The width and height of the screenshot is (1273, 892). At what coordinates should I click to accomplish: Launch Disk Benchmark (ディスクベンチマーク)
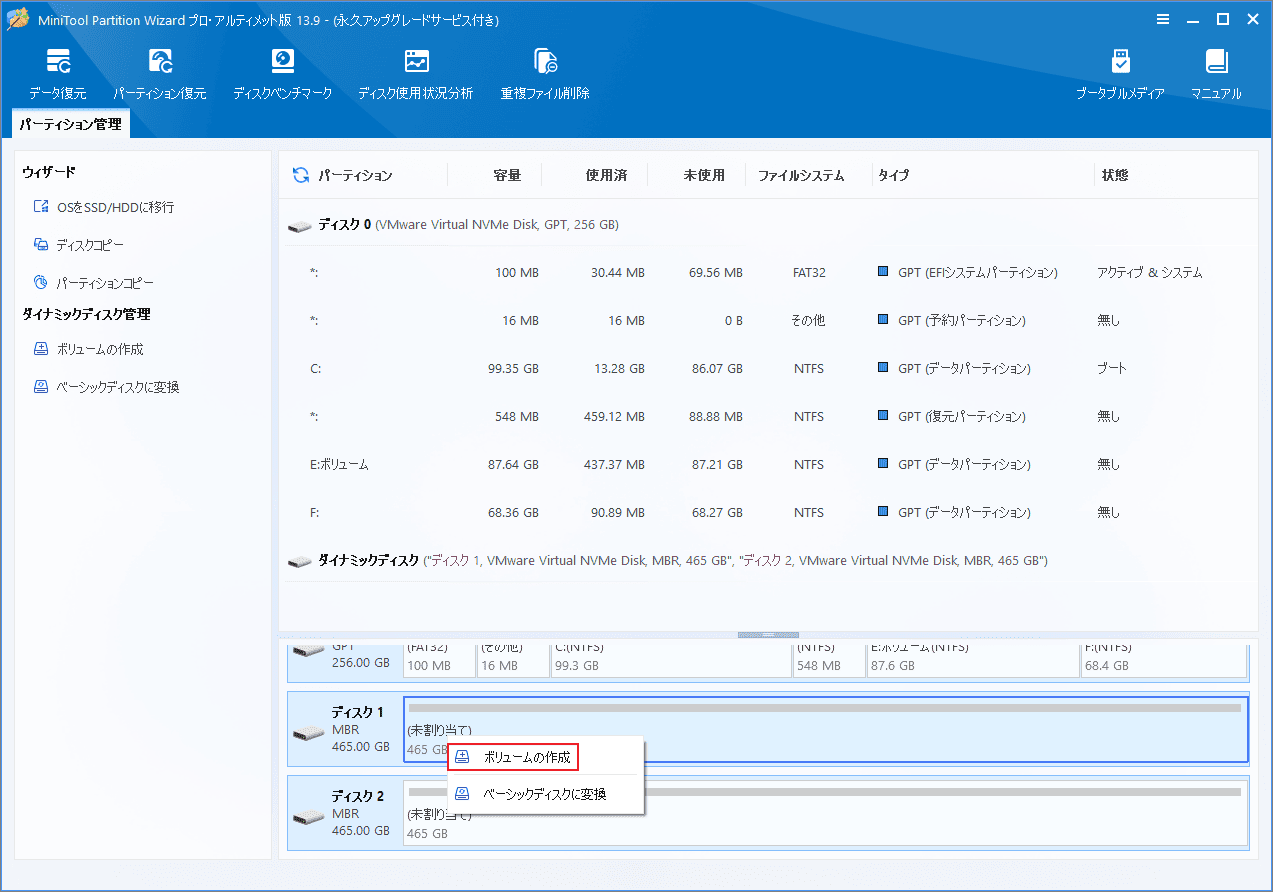tap(283, 74)
